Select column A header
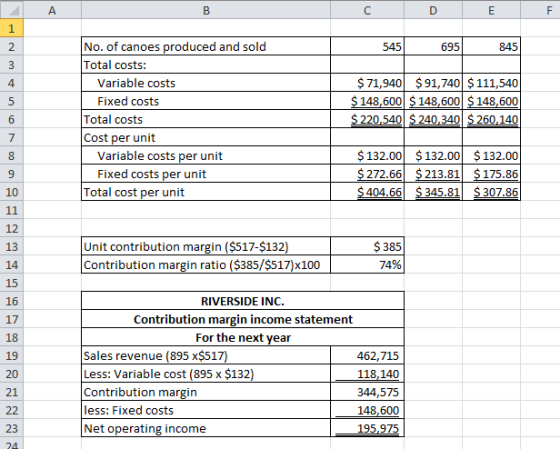The height and width of the screenshot is (449, 560). point(52,10)
